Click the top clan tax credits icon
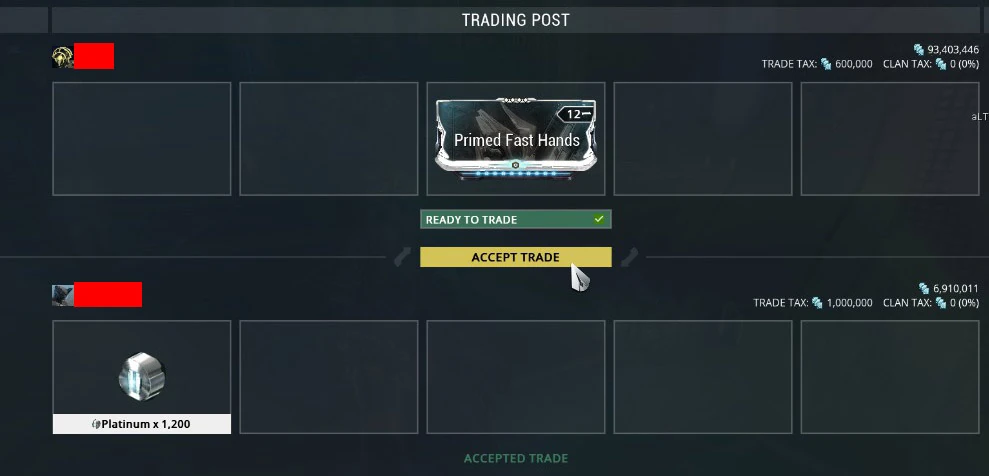Image resolution: width=989 pixels, height=476 pixels. click(x=941, y=64)
